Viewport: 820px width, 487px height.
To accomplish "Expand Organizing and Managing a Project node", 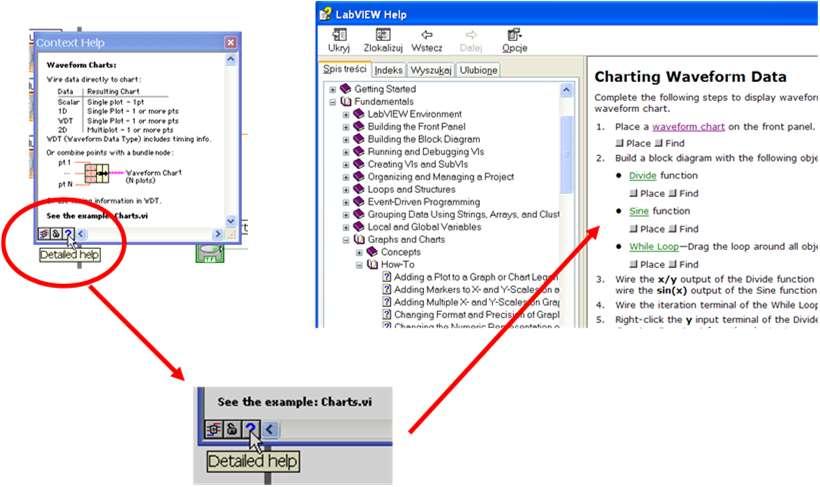I will click(x=346, y=177).
